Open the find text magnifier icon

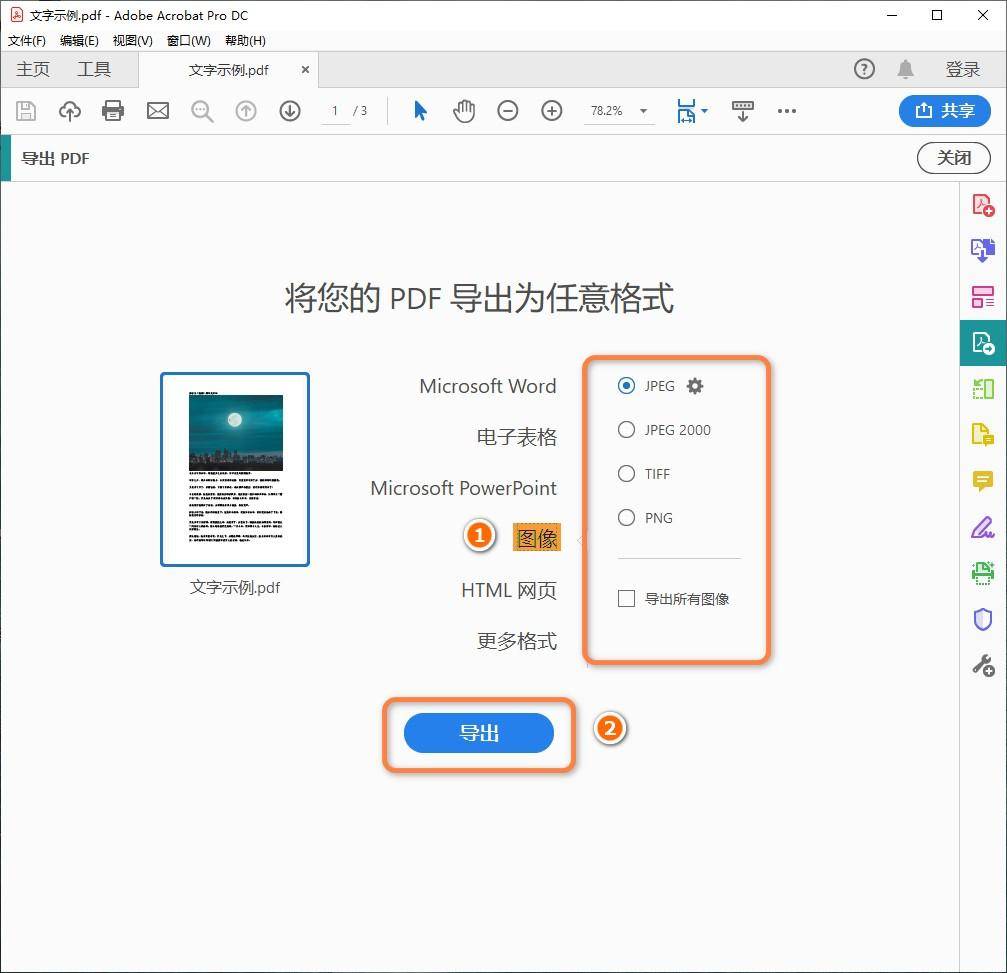(202, 111)
